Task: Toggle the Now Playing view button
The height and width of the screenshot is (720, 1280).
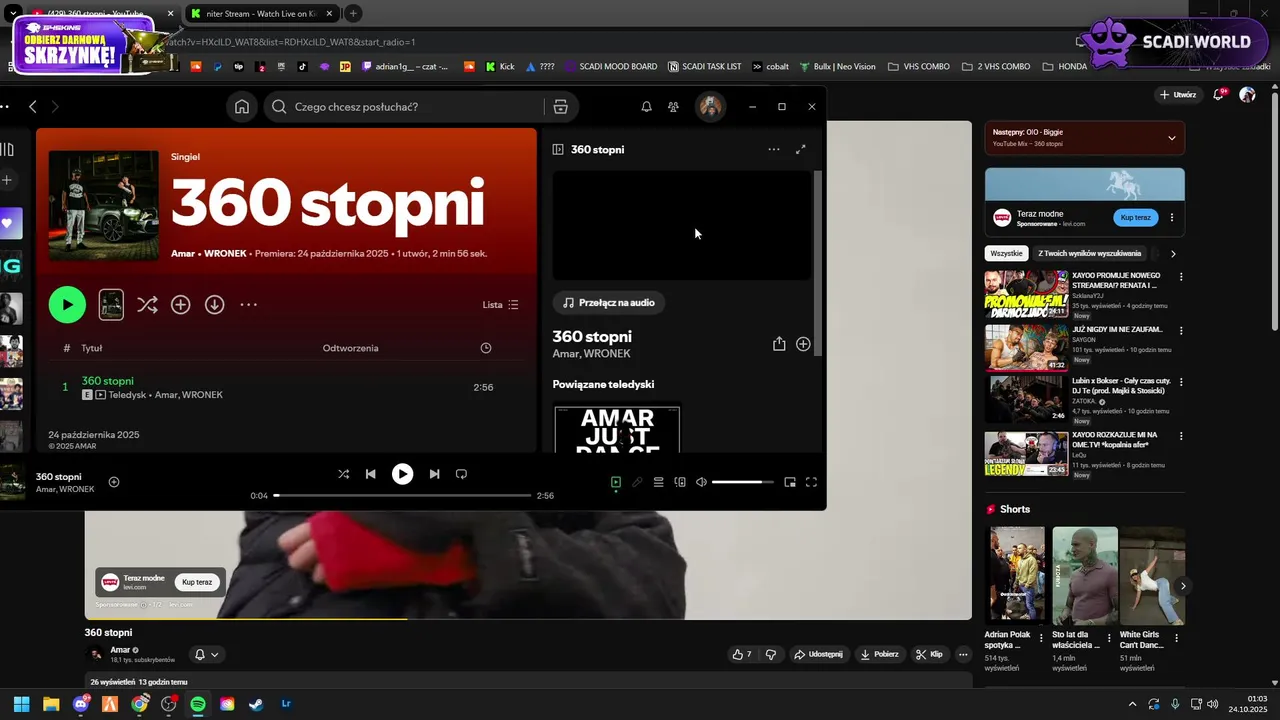Action: tap(616, 482)
